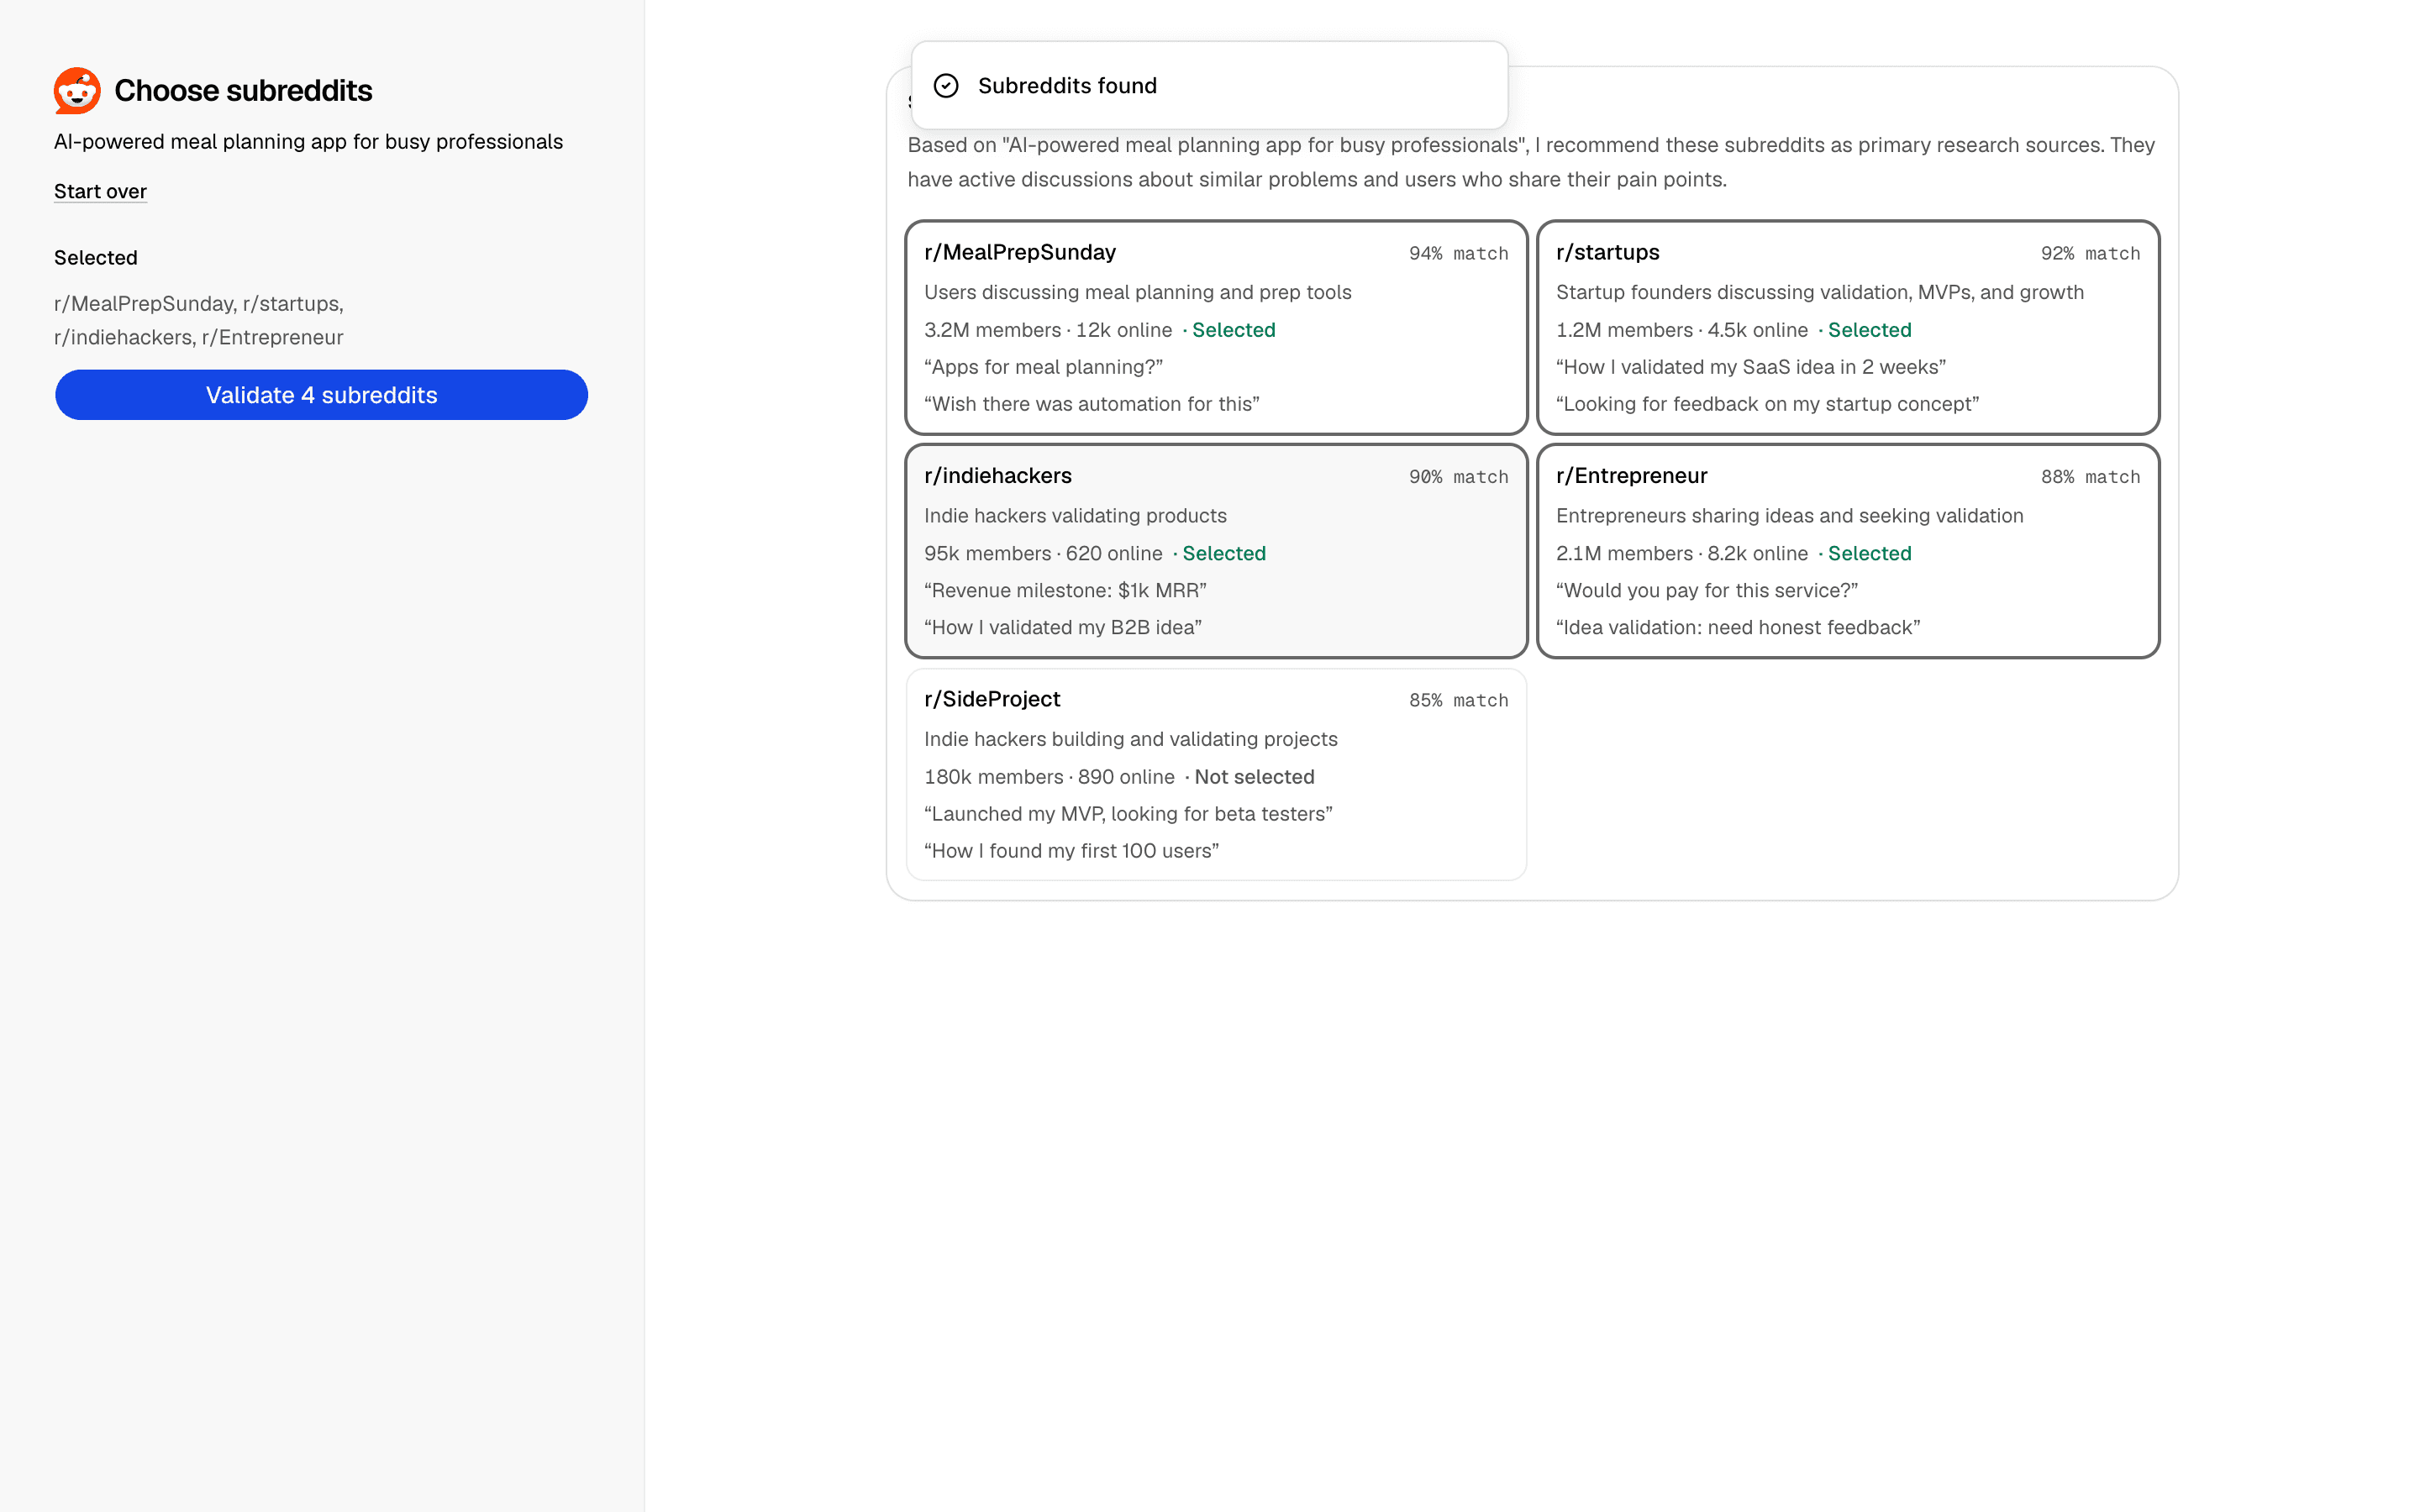Screen dimensions: 2420x1512
Task: Click the Start over link
Action: tap(100, 191)
